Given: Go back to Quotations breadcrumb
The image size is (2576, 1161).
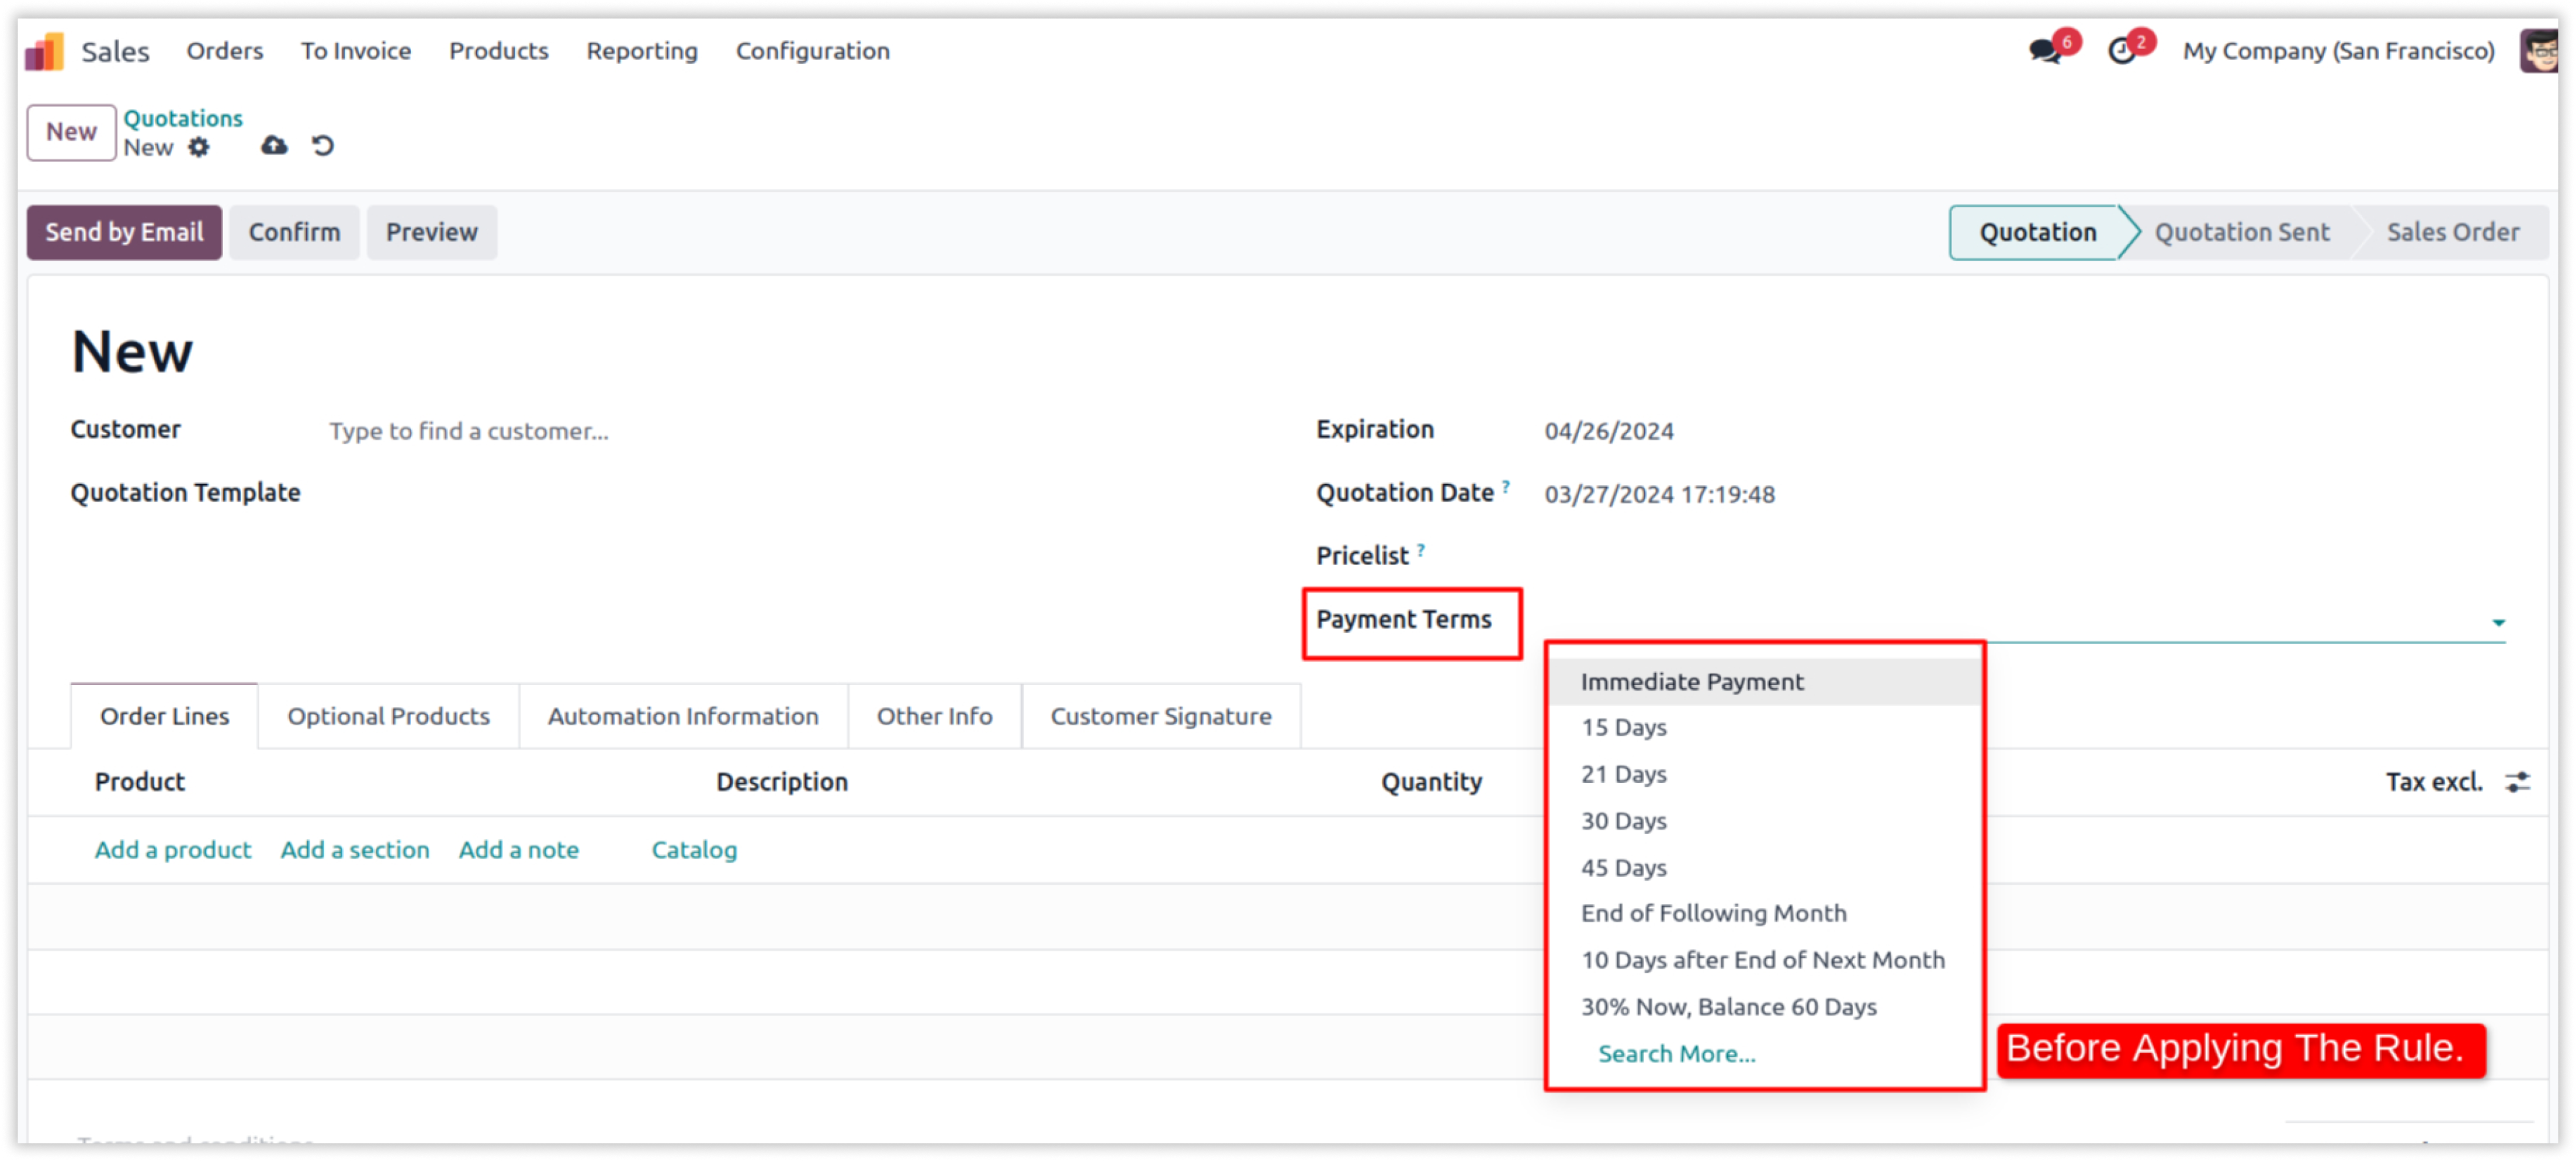Looking at the screenshot, I should pos(183,118).
